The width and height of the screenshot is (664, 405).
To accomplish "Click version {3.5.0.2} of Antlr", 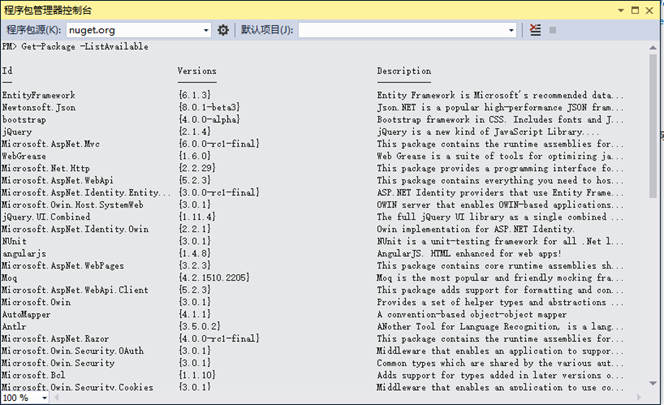I will pos(199,327).
